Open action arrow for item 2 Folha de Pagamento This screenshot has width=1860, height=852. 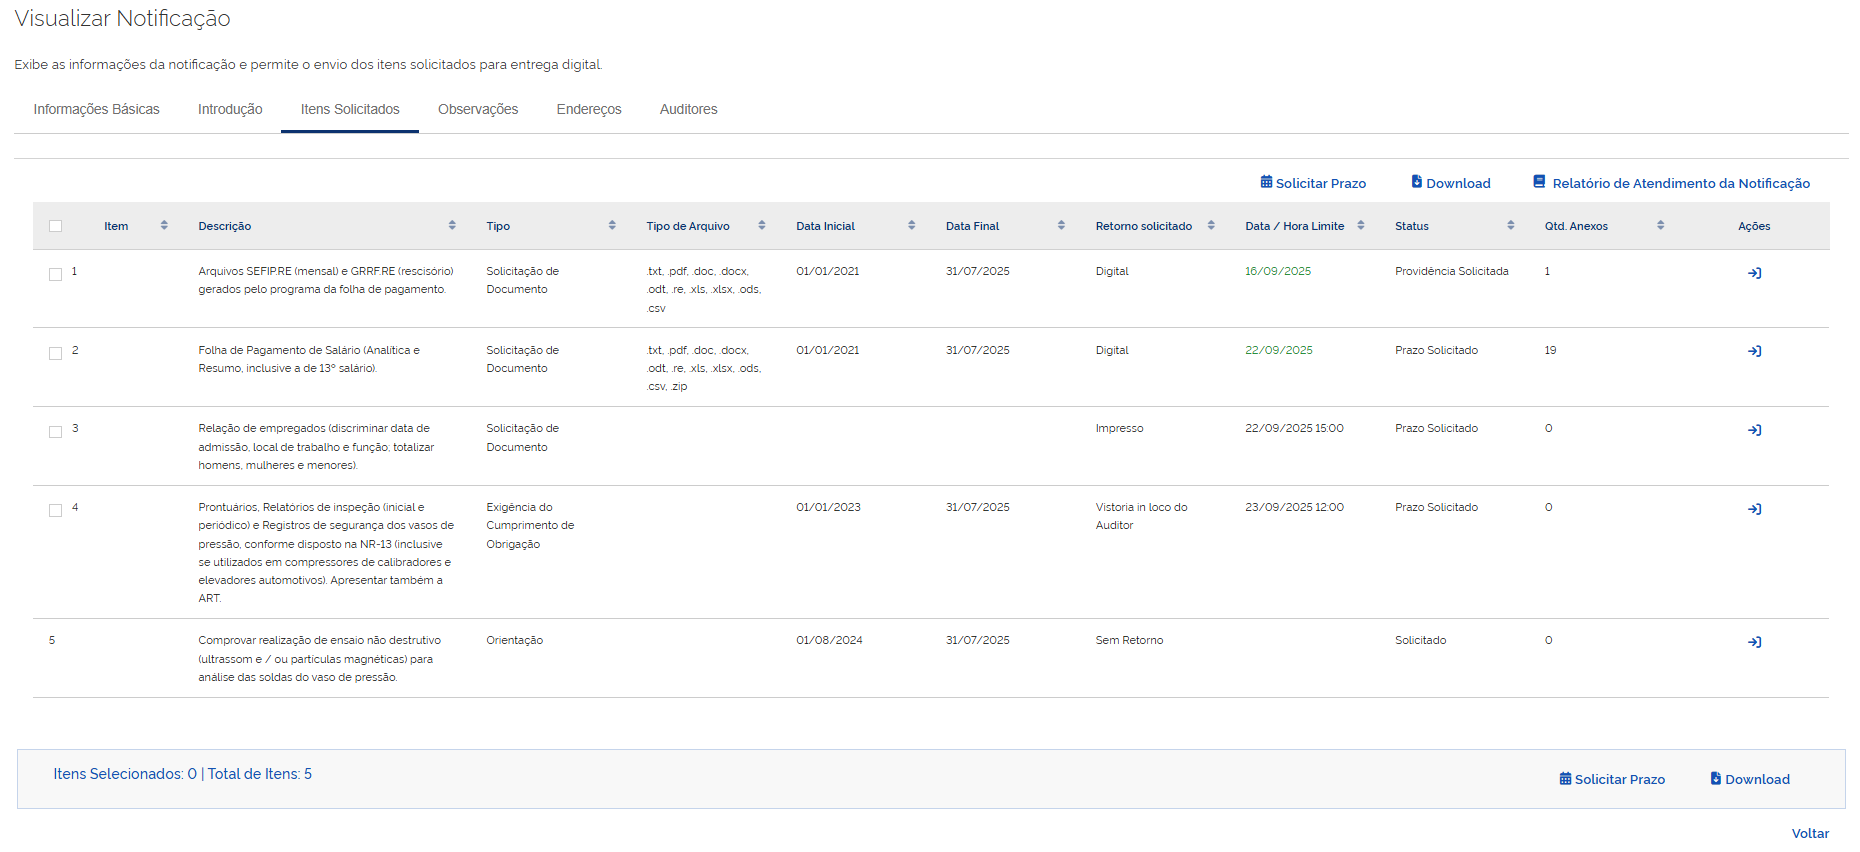pyautogui.click(x=1754, y=351)
